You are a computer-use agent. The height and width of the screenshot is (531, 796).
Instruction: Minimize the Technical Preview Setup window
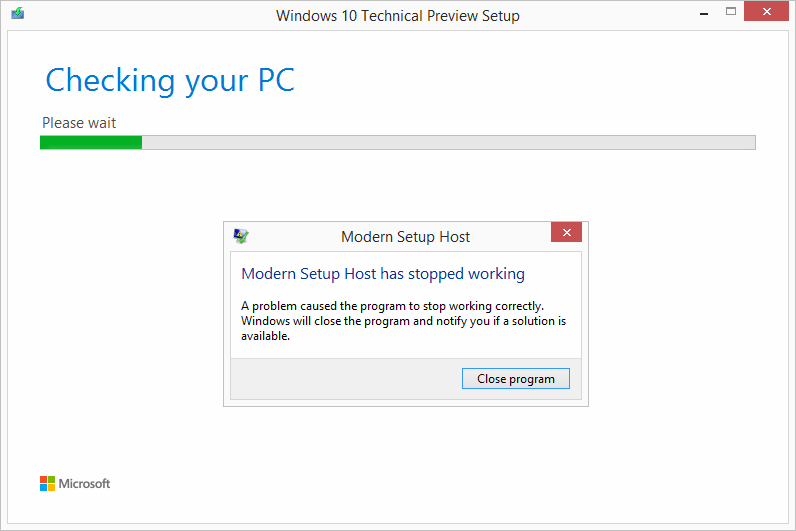704,14
